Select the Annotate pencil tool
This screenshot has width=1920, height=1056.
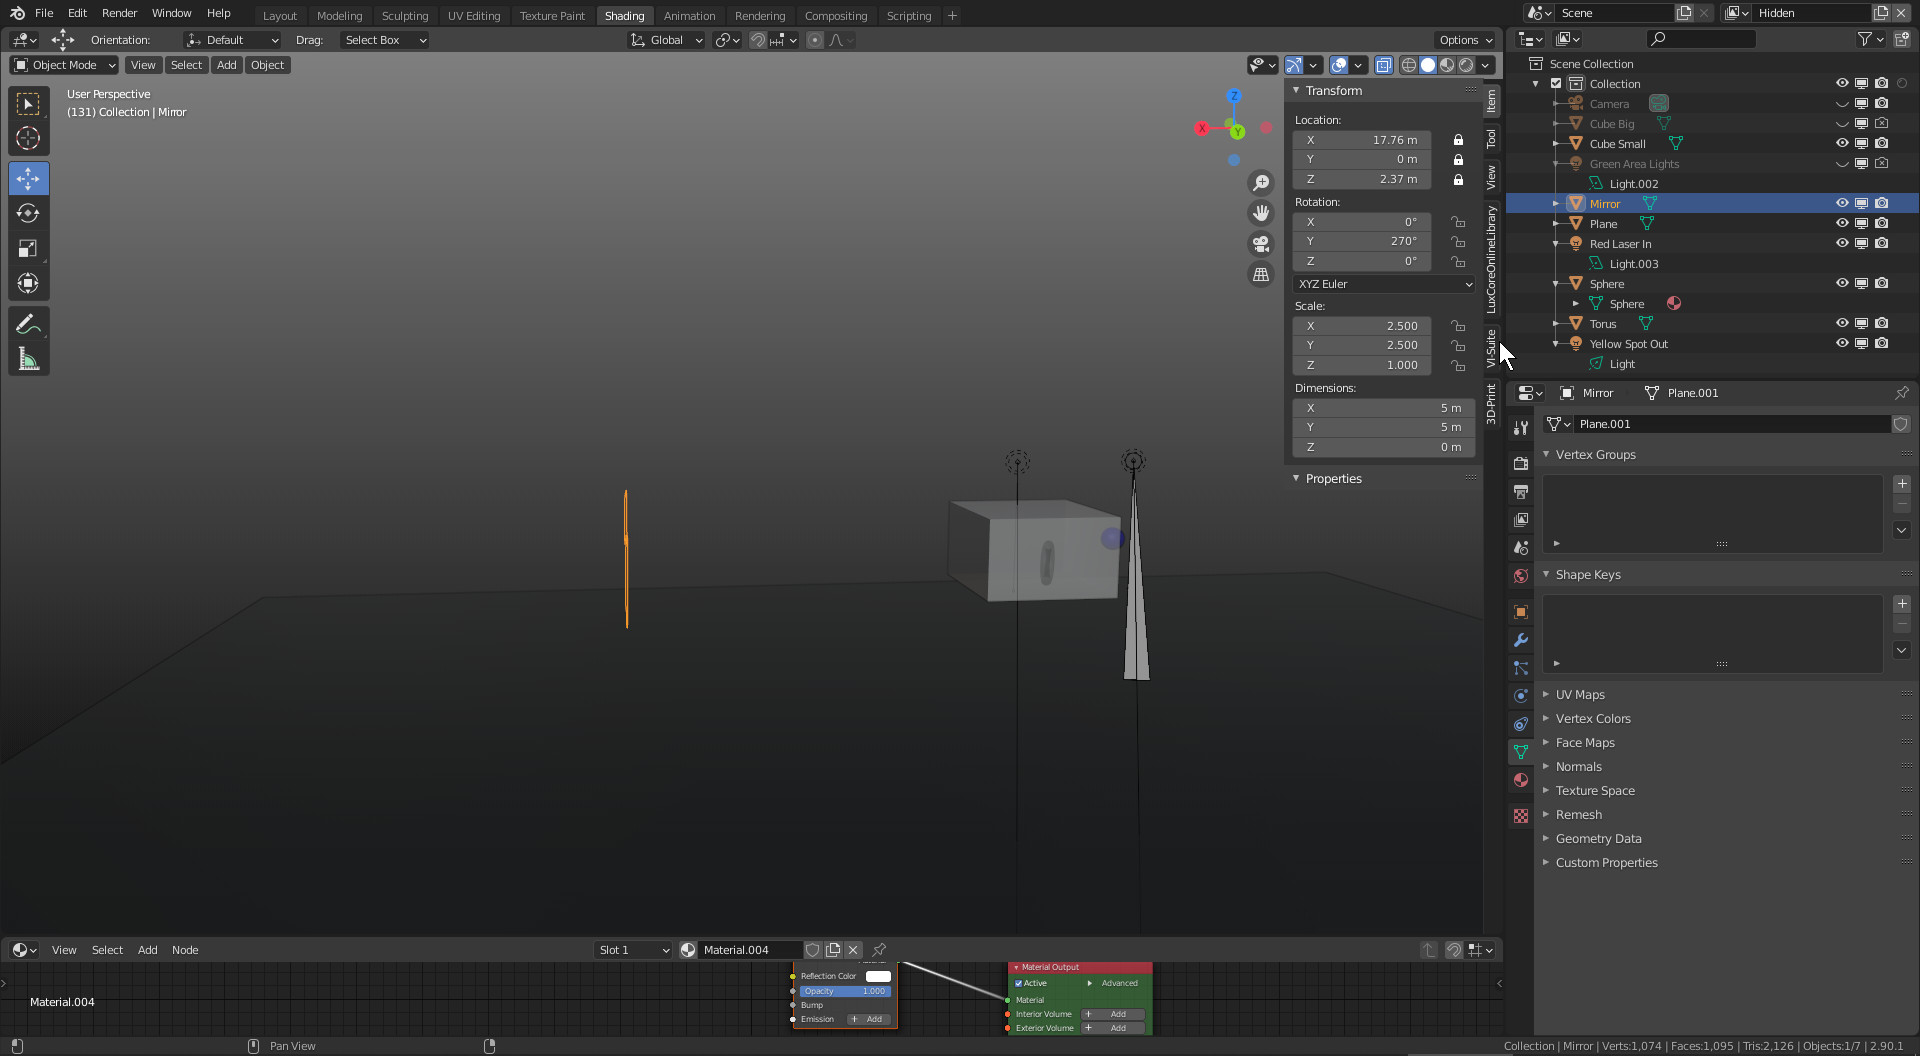pyautogui.click(x=28, y=324)
